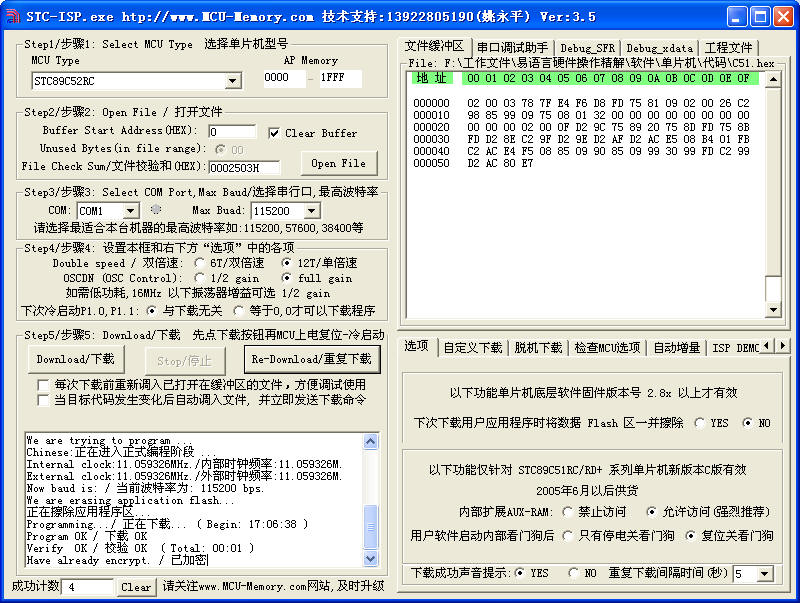The image size is (800, 603).
Task: Click the Buffer Start Address field
Action: point(232,132)
